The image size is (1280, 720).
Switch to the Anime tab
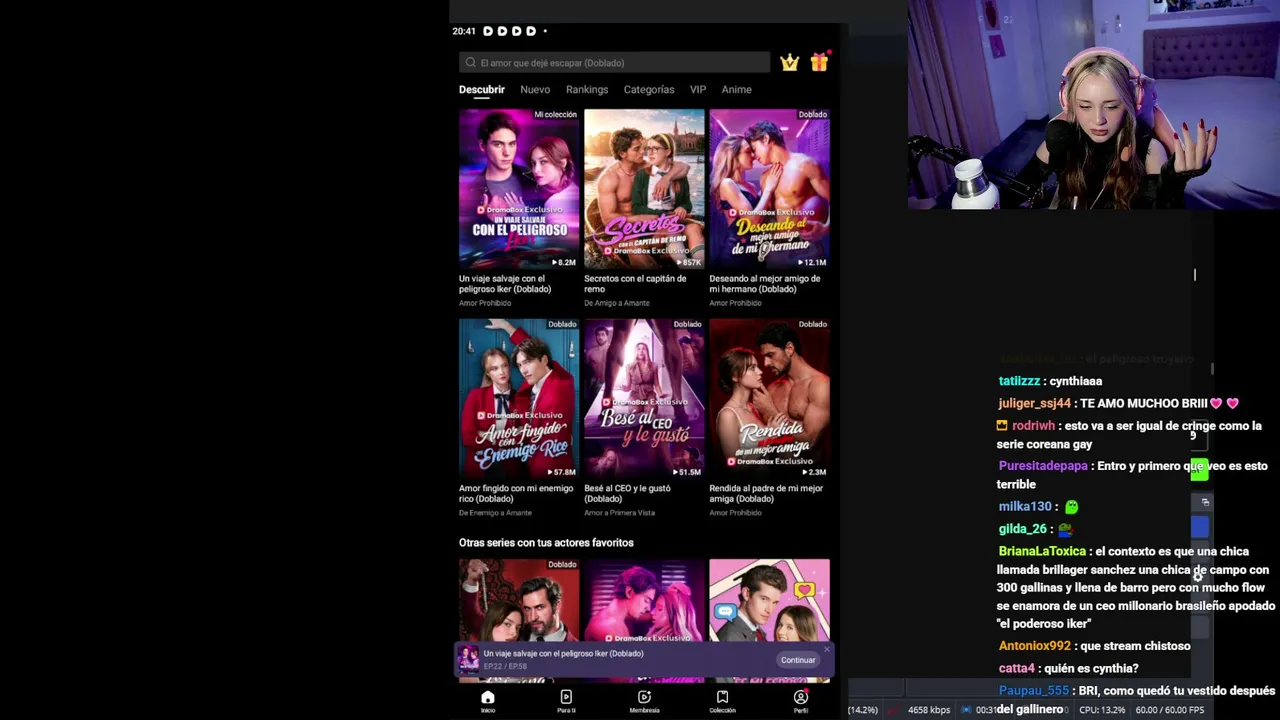737,90
